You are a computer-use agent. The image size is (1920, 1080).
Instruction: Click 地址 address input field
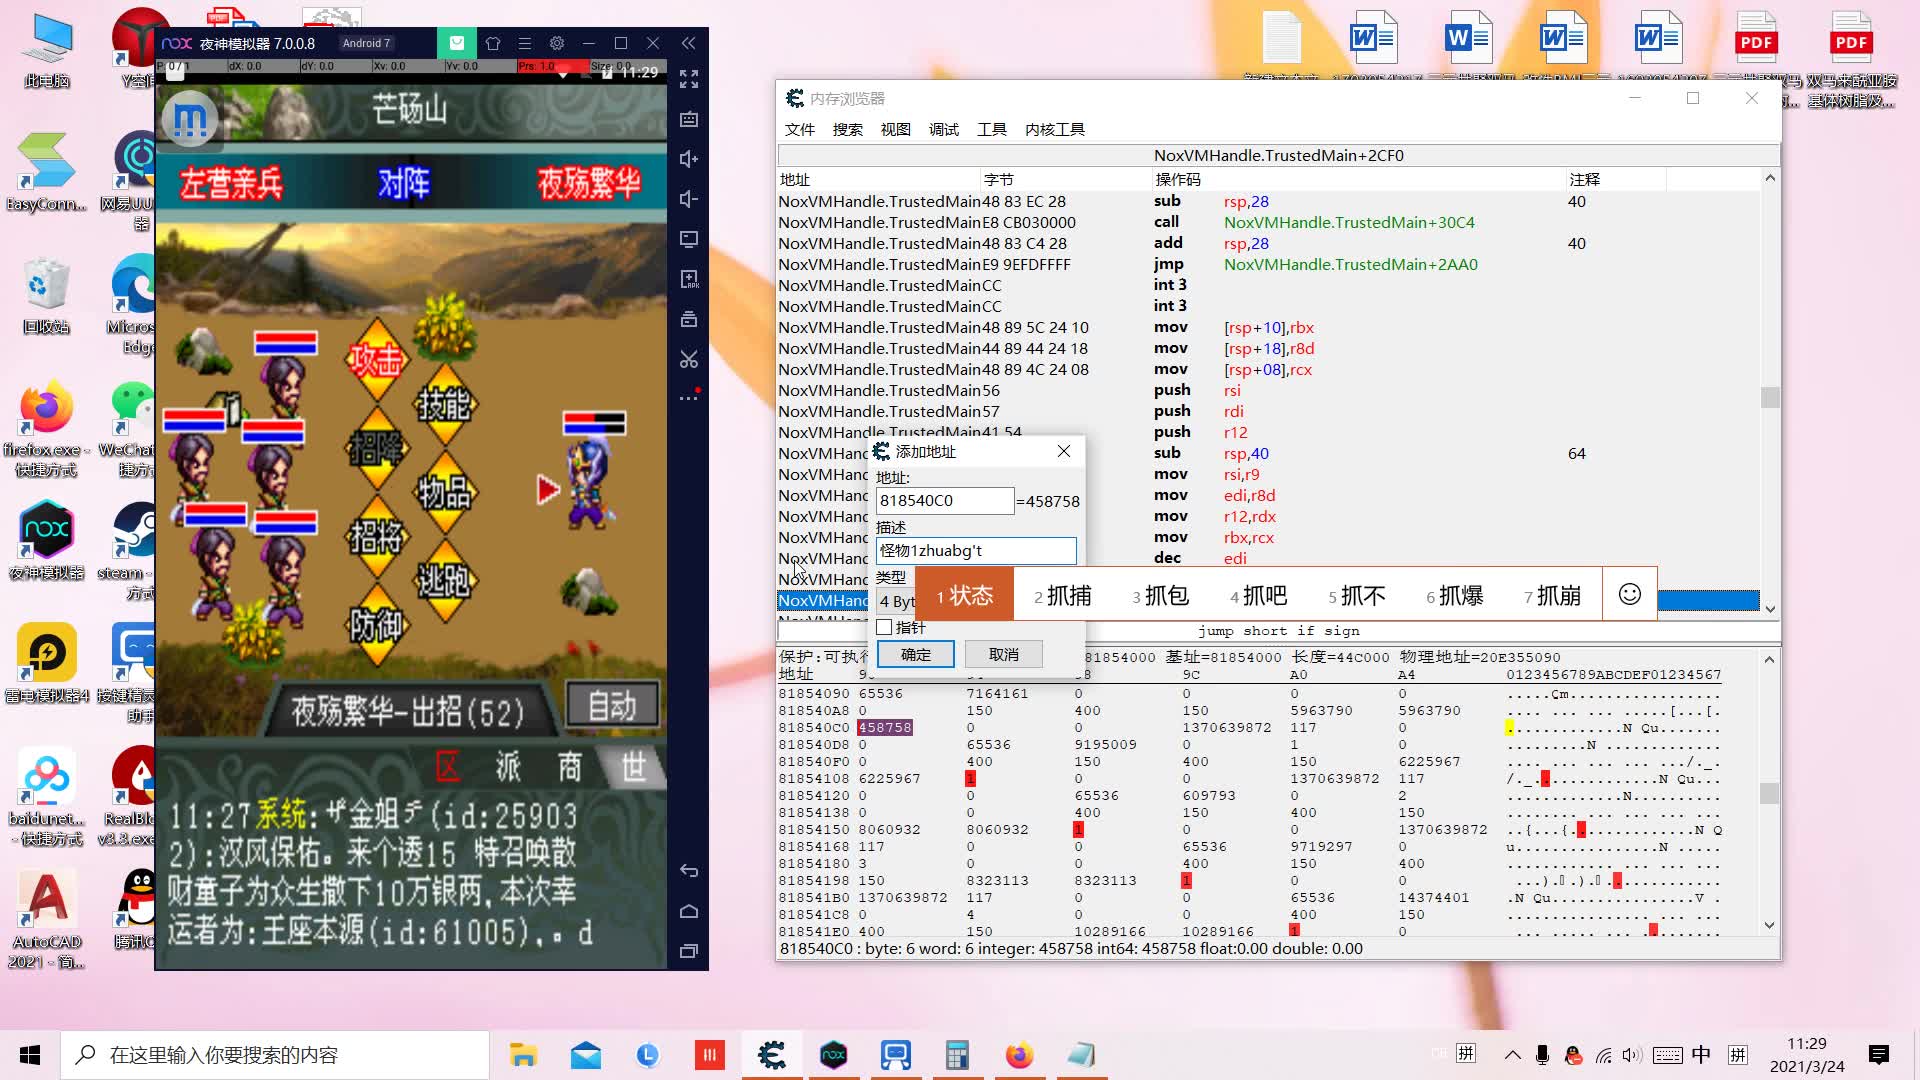tap(945, 500)
